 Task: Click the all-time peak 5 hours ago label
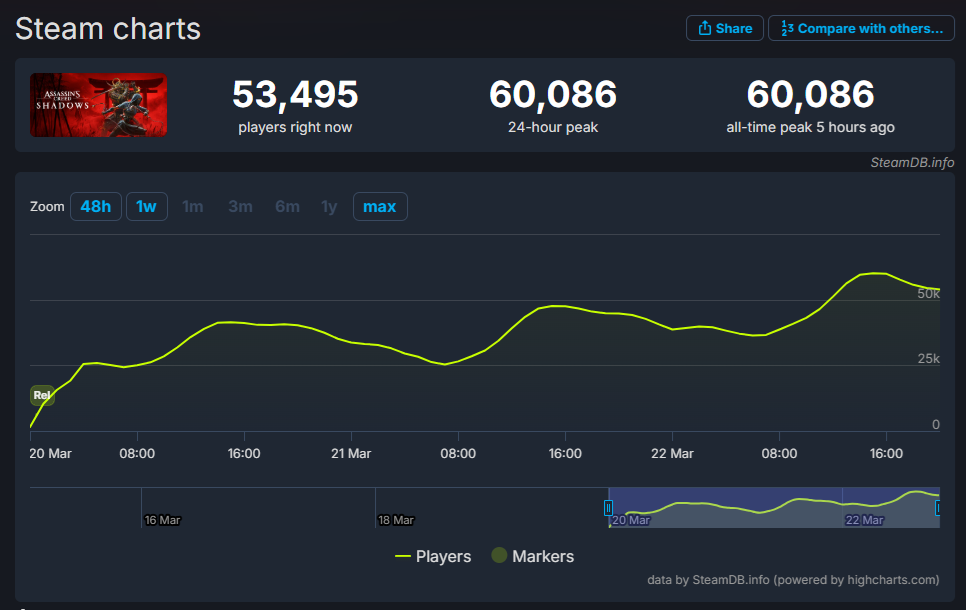pos(810,128)
